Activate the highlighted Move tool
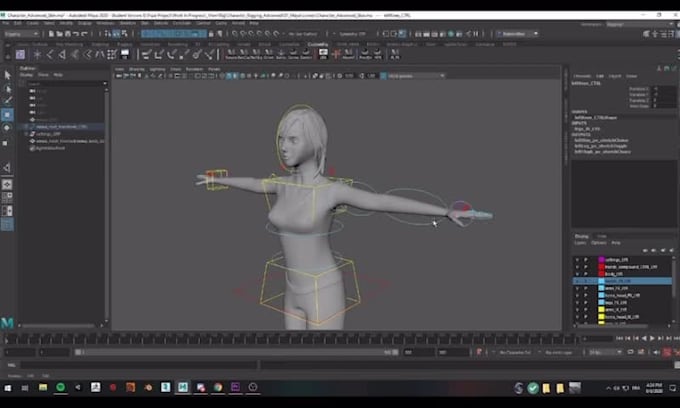Screen dimensions: 680x408 (x=7, y=115)
